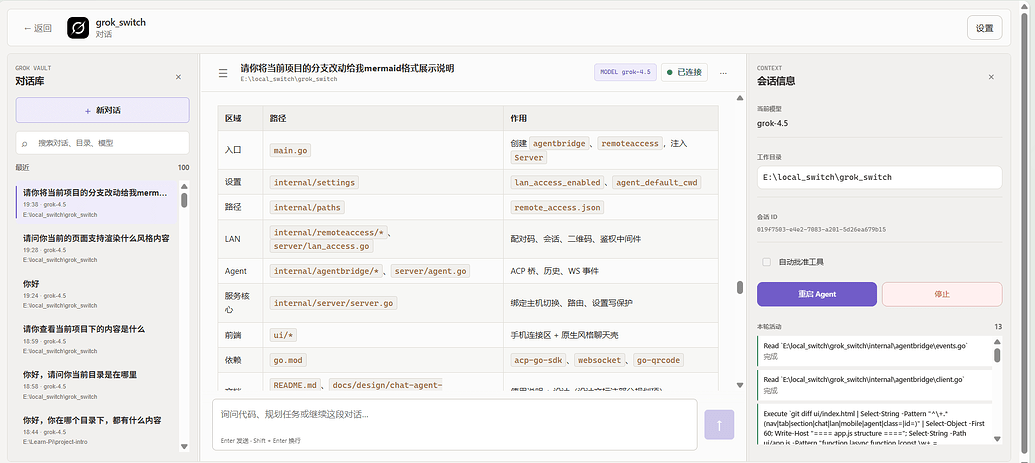This screenshot has width=1035, height=463.
Task: Click the conversation title about mermaid
Action: [347, 68]
